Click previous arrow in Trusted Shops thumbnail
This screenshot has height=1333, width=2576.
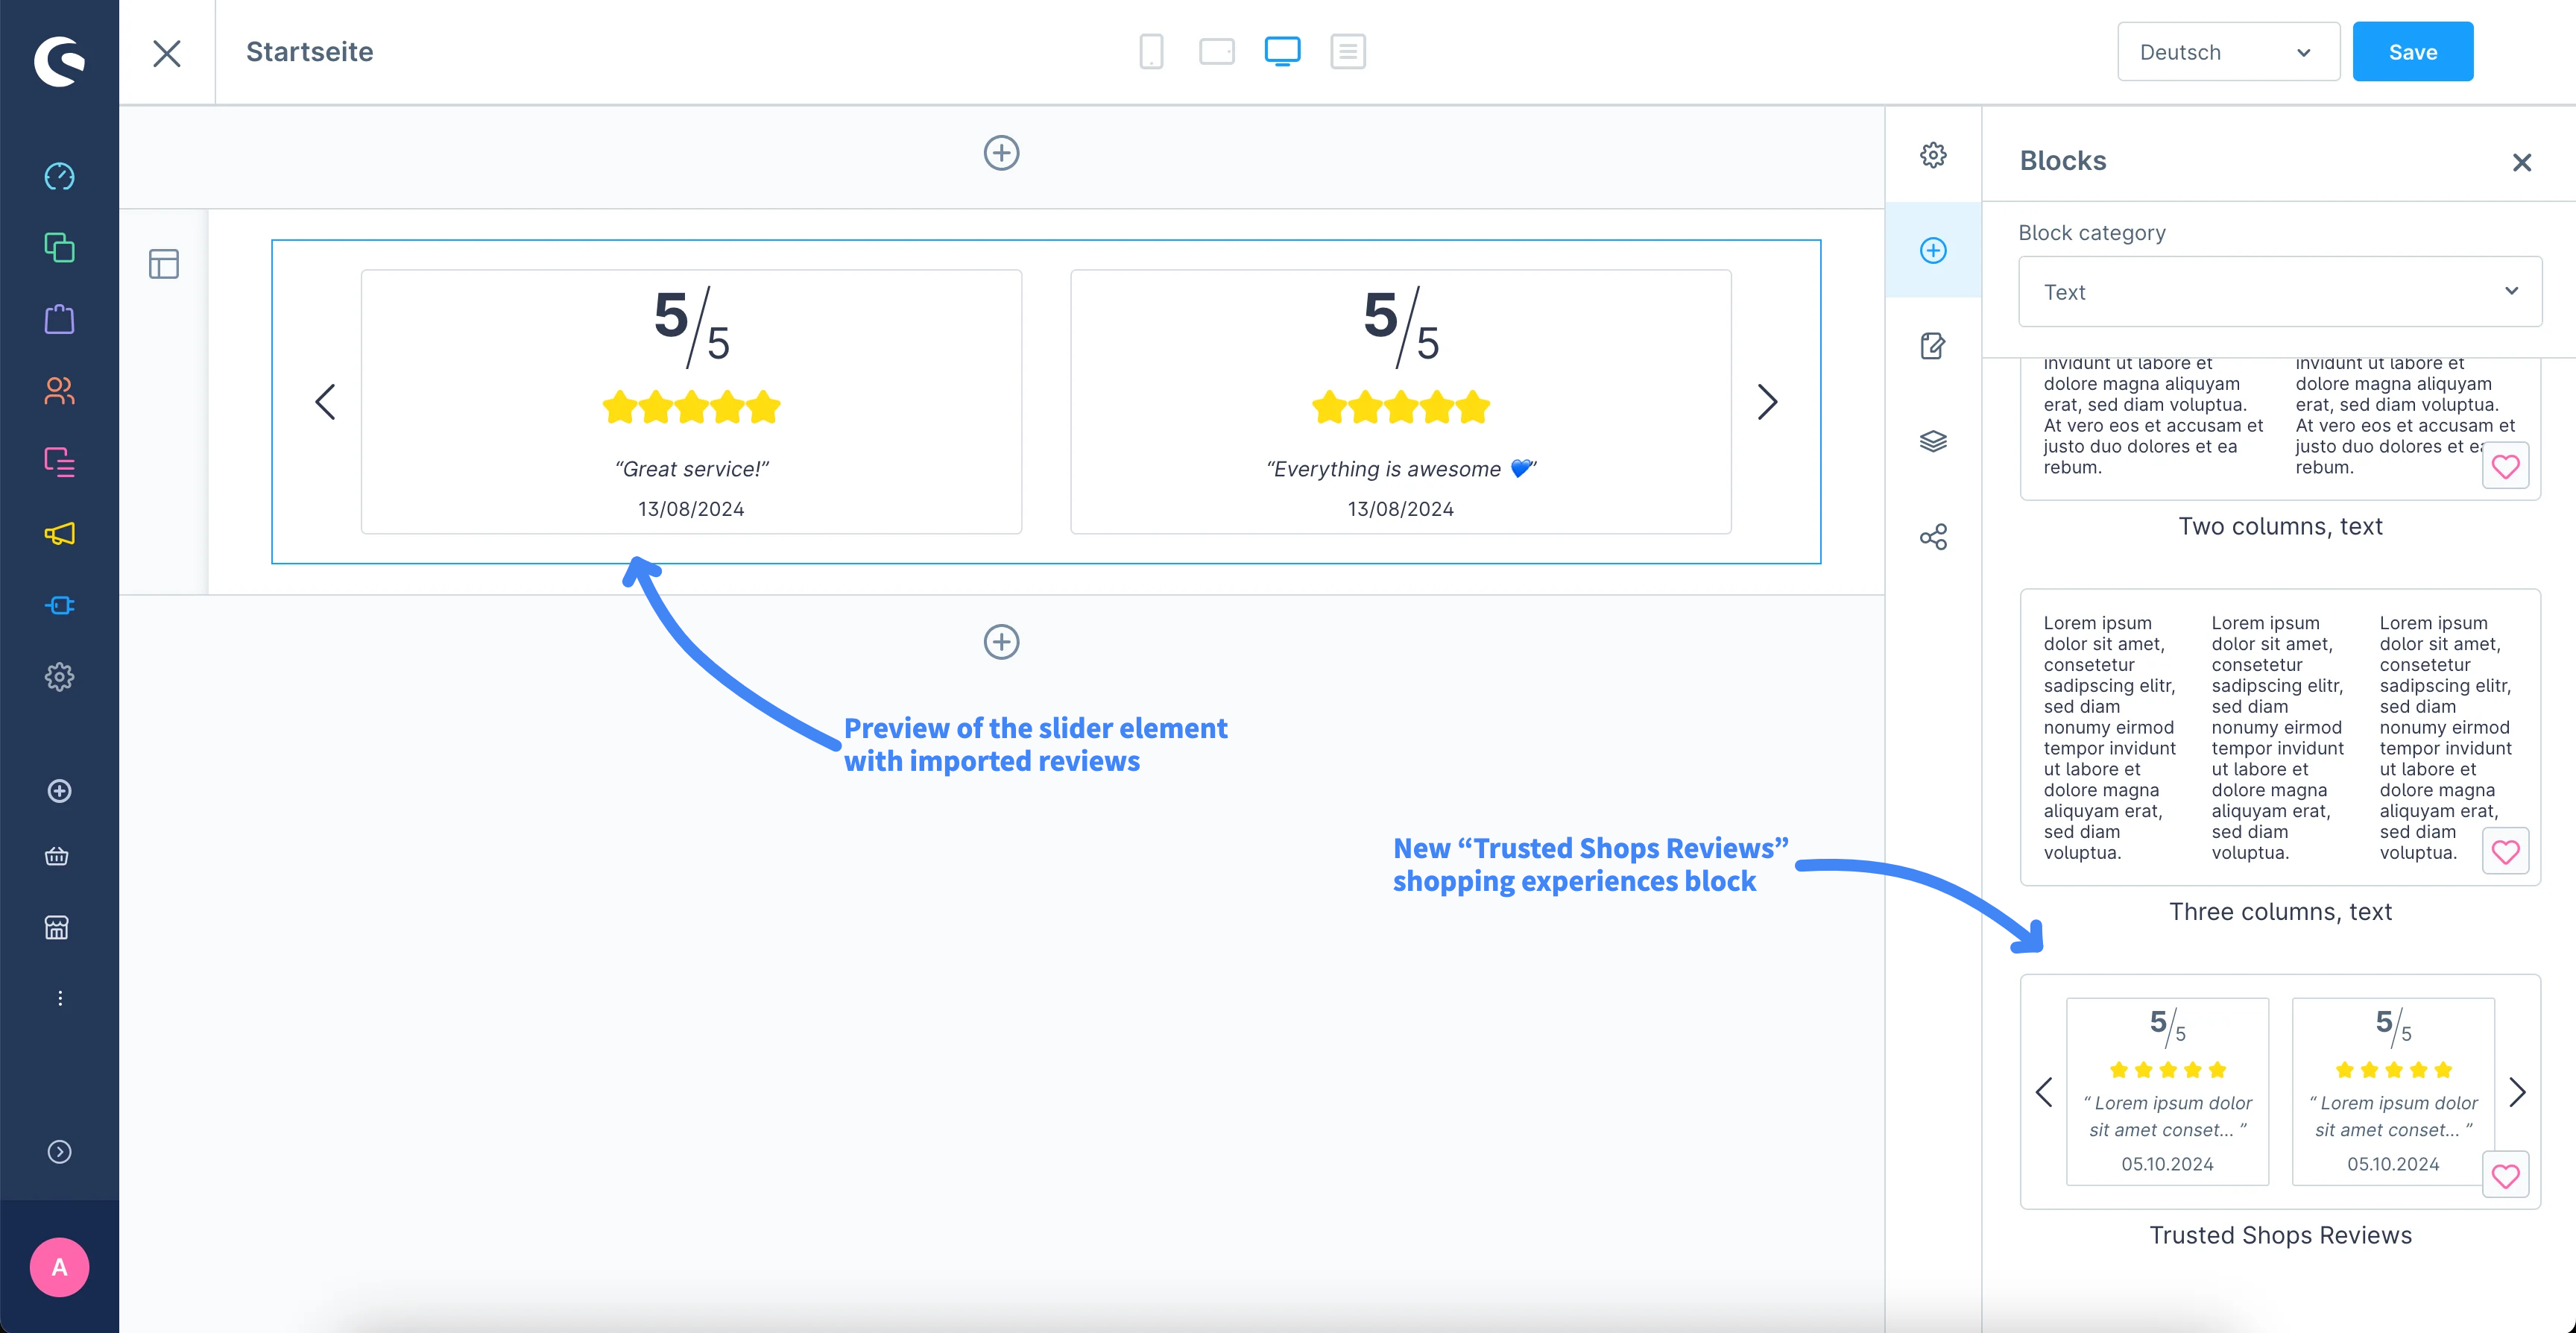[x=2043, y=1092]
